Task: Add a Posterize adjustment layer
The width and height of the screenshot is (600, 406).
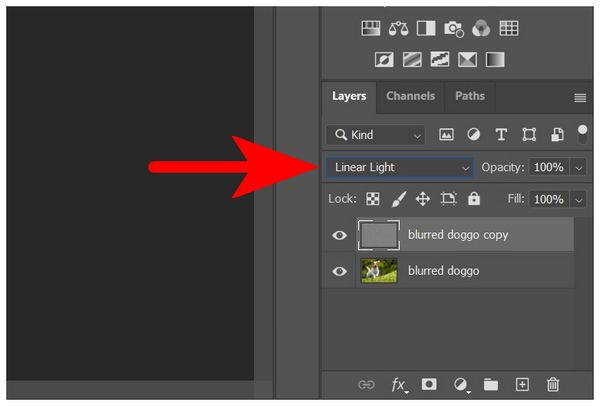Action: [x=412, y=60]
